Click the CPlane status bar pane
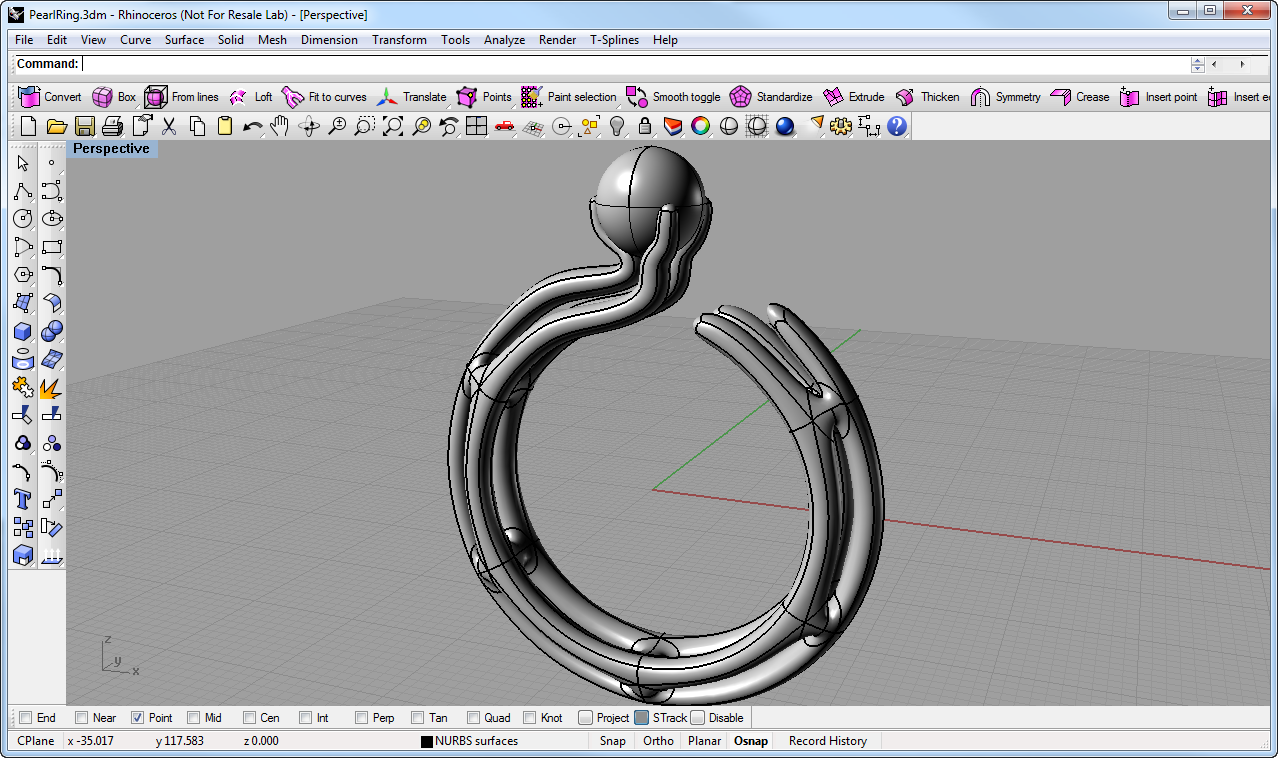1278x758 pixels. 36,741
